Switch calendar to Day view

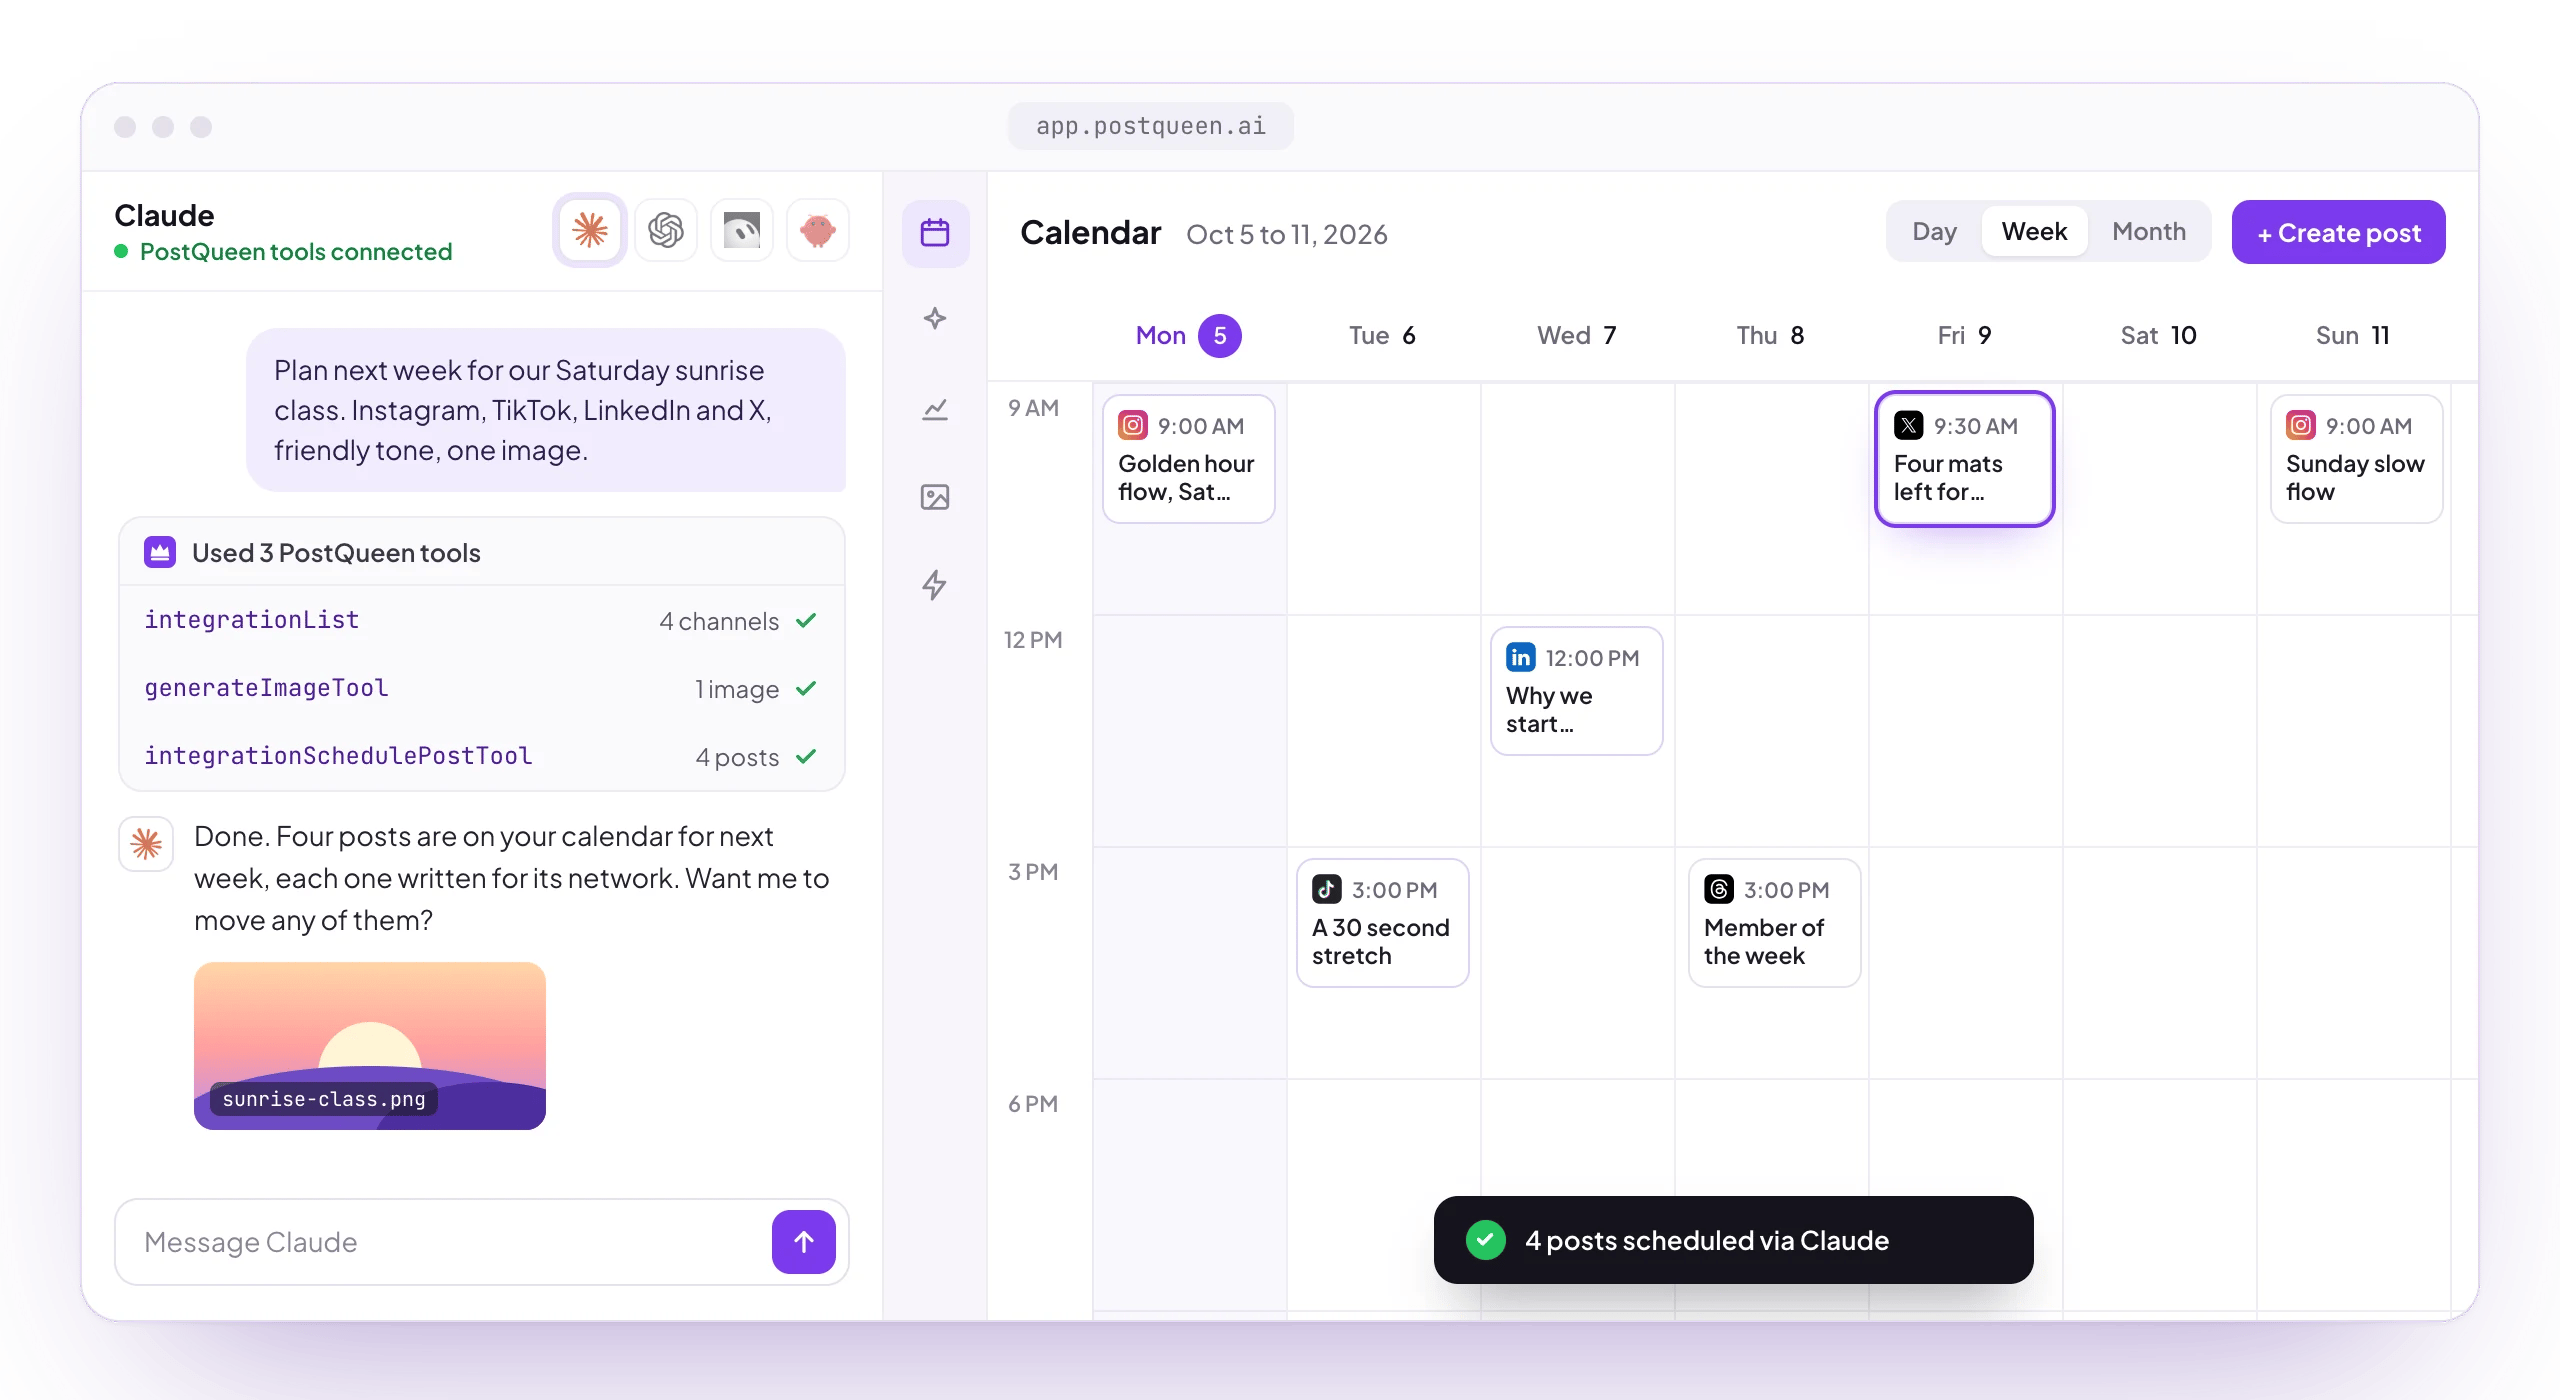tap(1934, 232)
